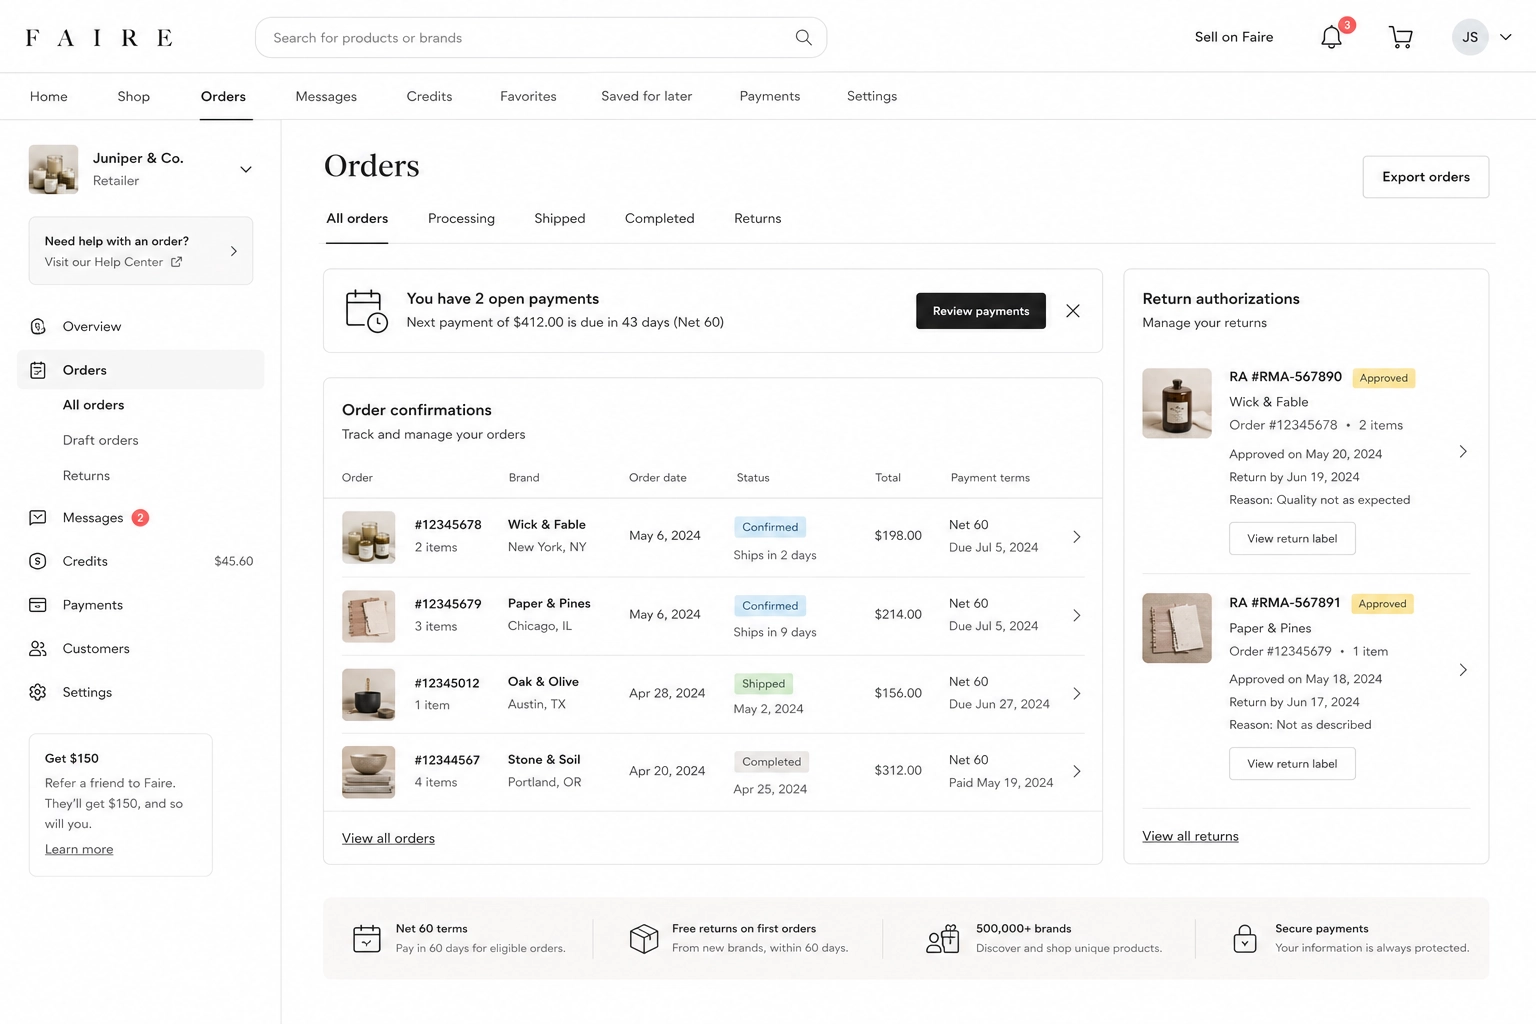1536x1024 pixels.
Task: Open order #12345678 row chevron
Action: 1077,537
